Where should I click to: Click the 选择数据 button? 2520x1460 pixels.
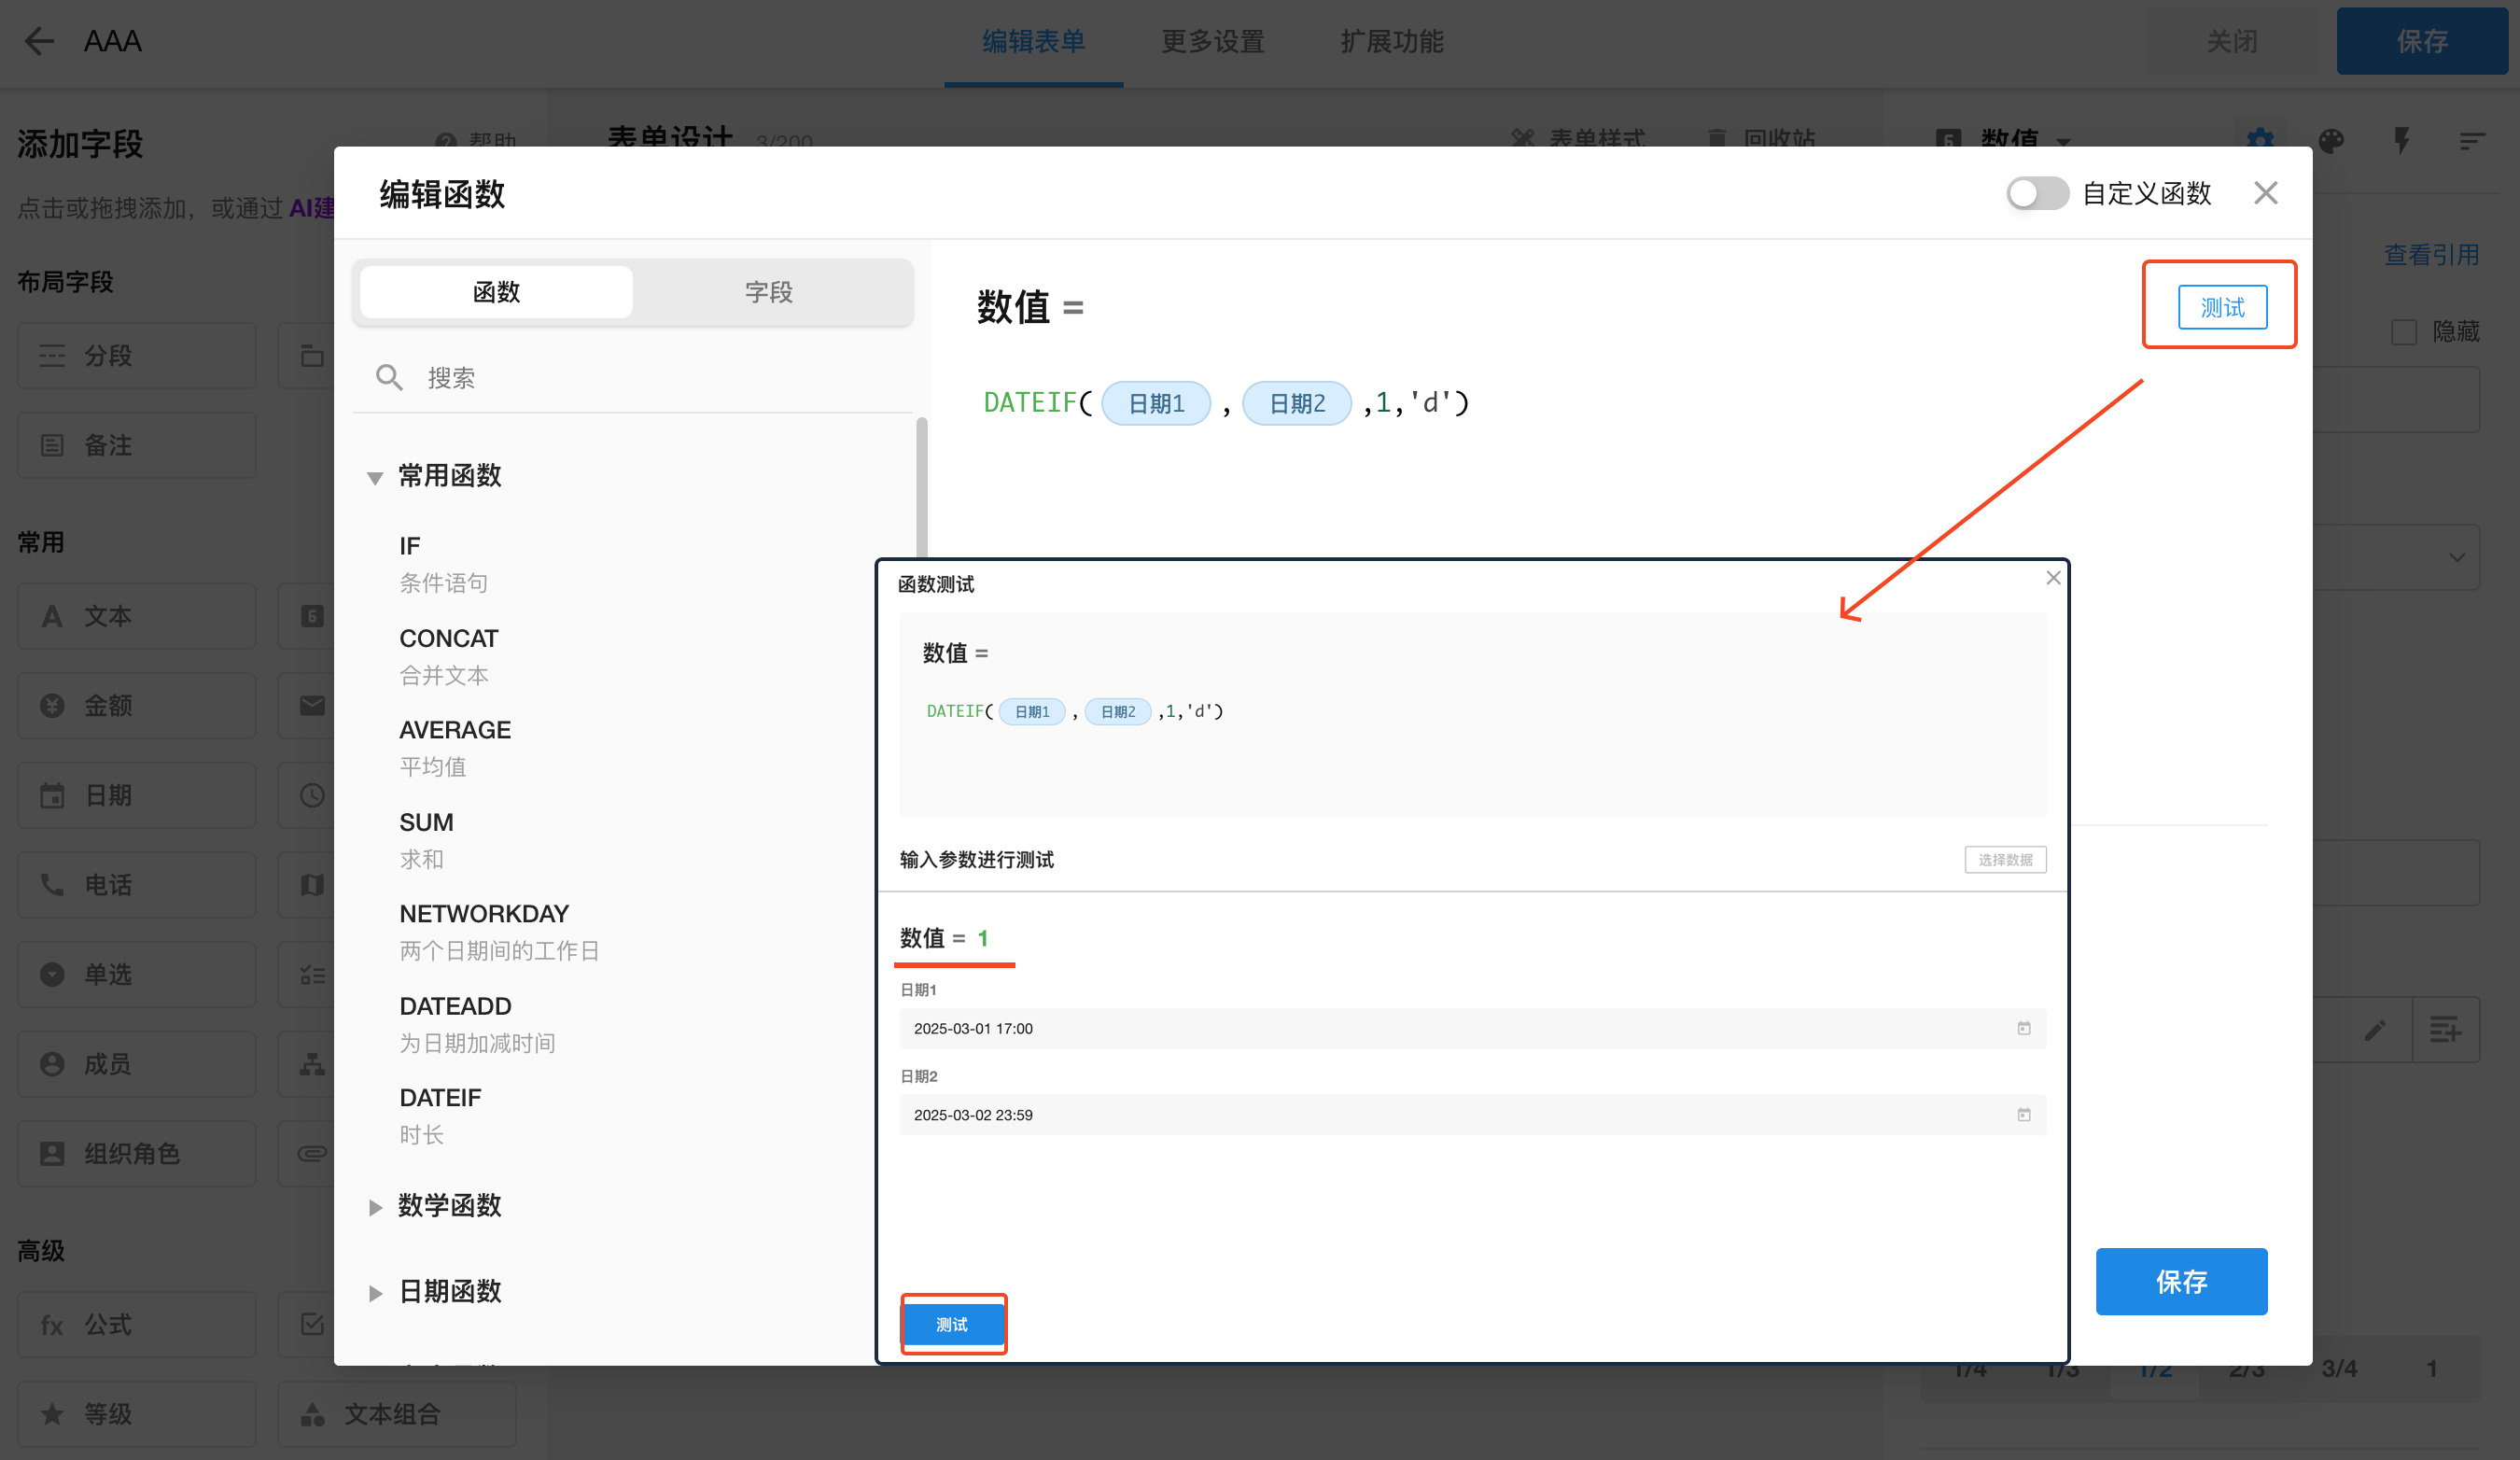tap(2004, 860)
